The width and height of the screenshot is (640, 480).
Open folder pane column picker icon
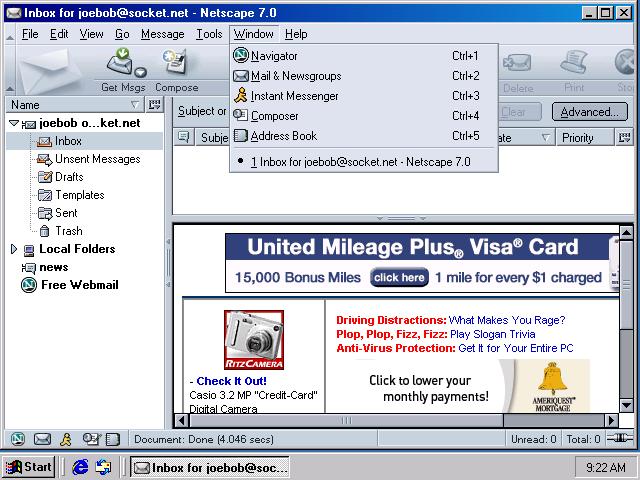pyautogui.click(x=155, y=105)
